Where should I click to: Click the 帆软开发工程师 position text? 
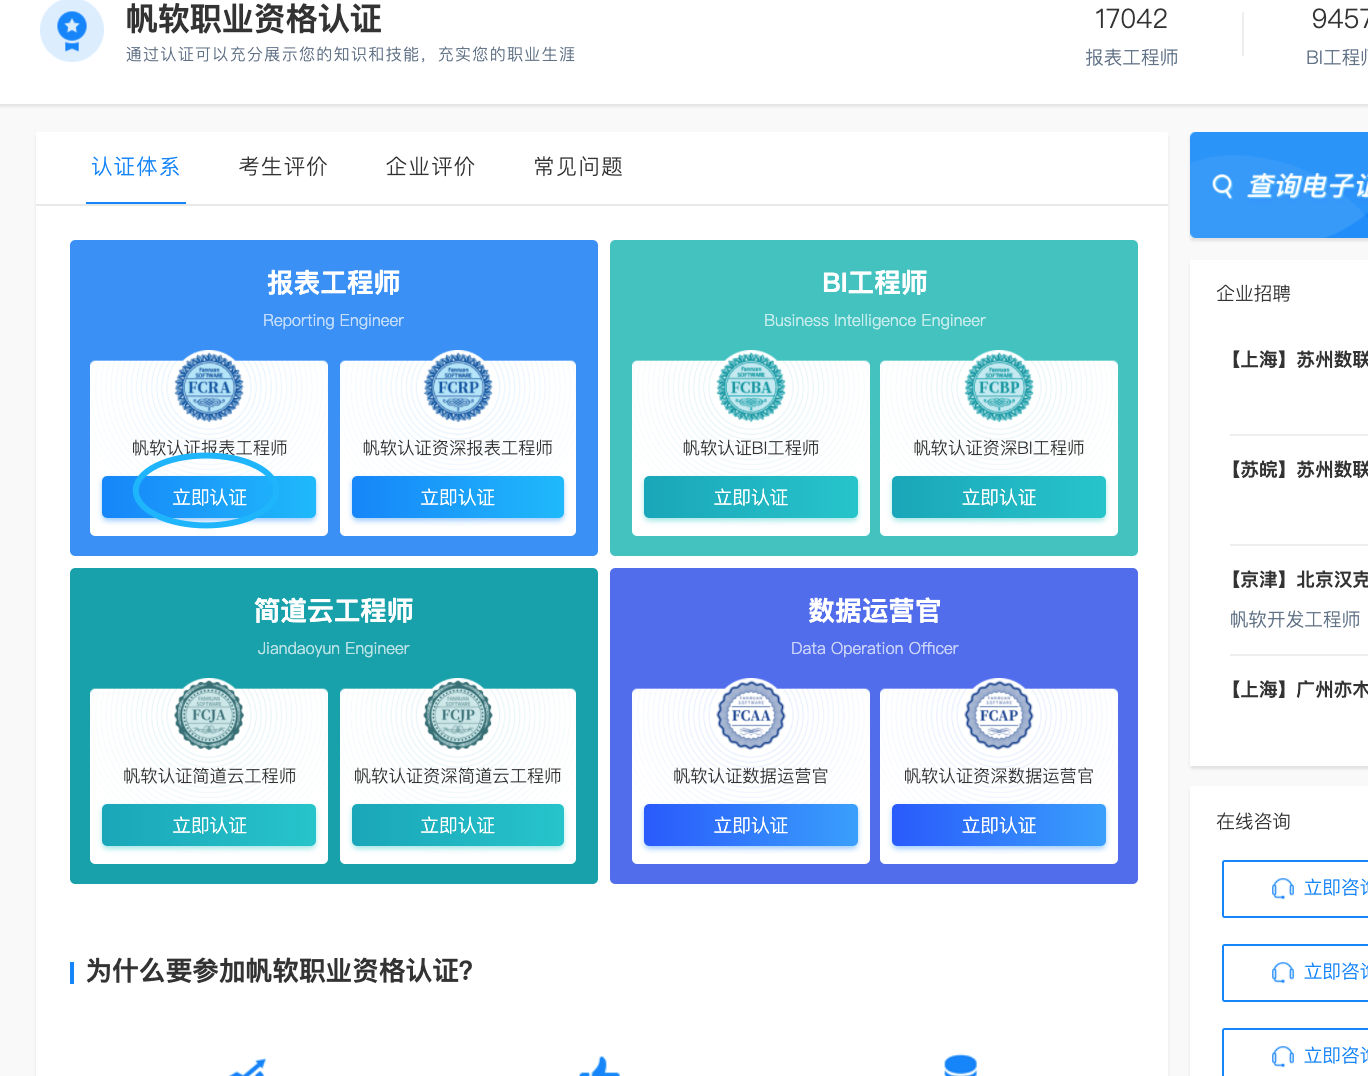click(1295, 620)
